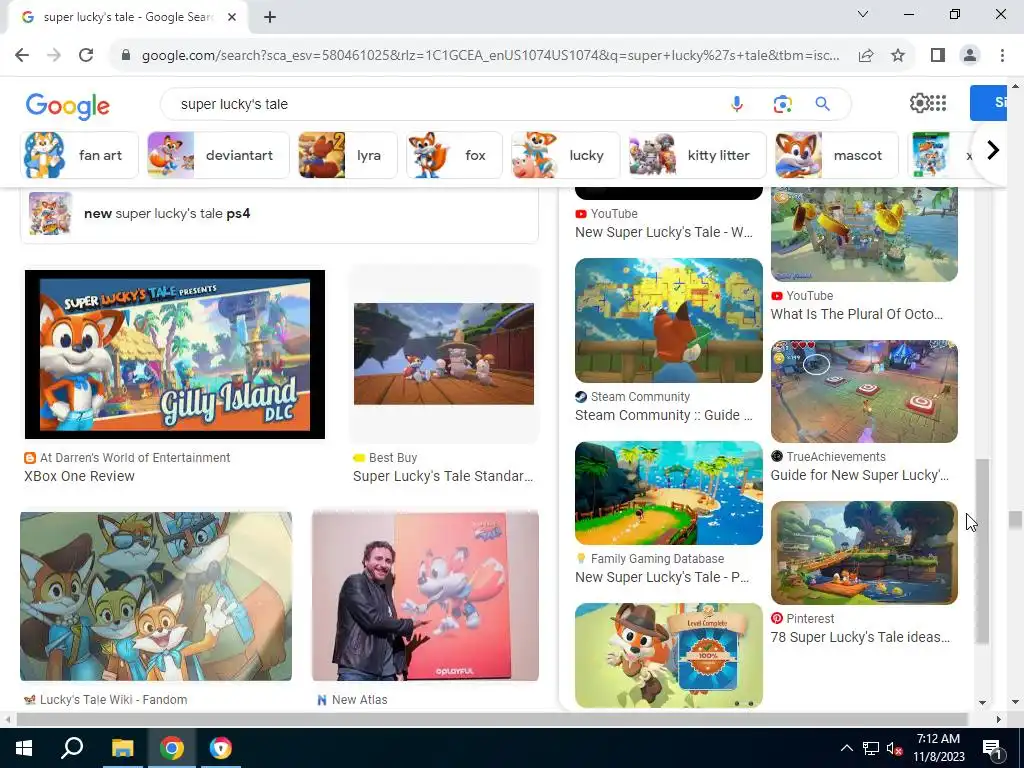1024x768 pixels.
Task: Select the fox filter chip
Action: click(x=454, y=155)
